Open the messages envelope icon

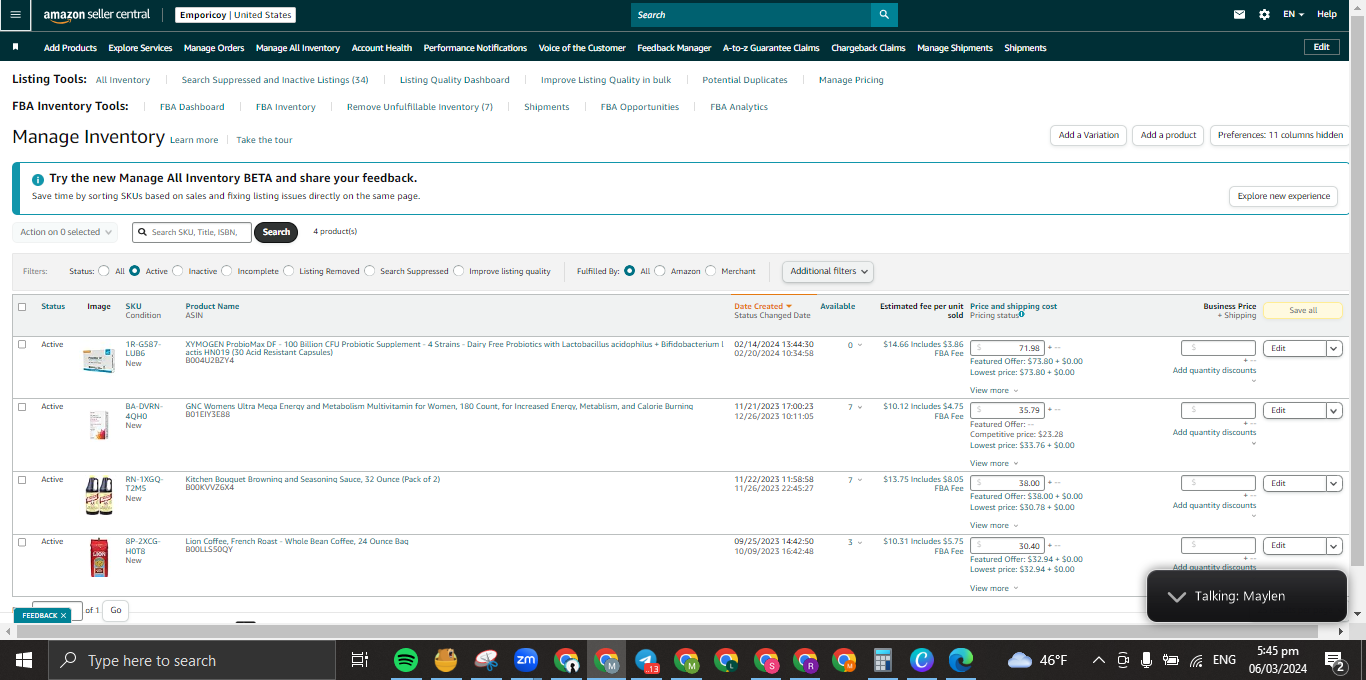point(1240,15)
